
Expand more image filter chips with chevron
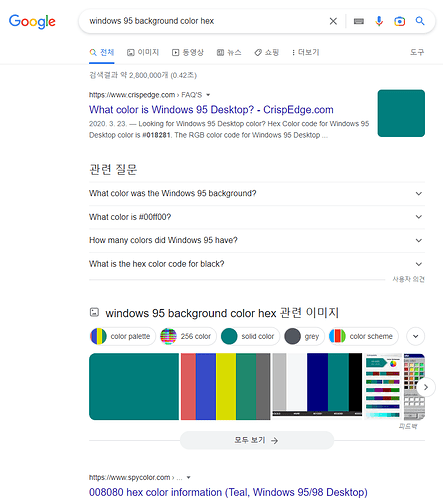[416, 336]
